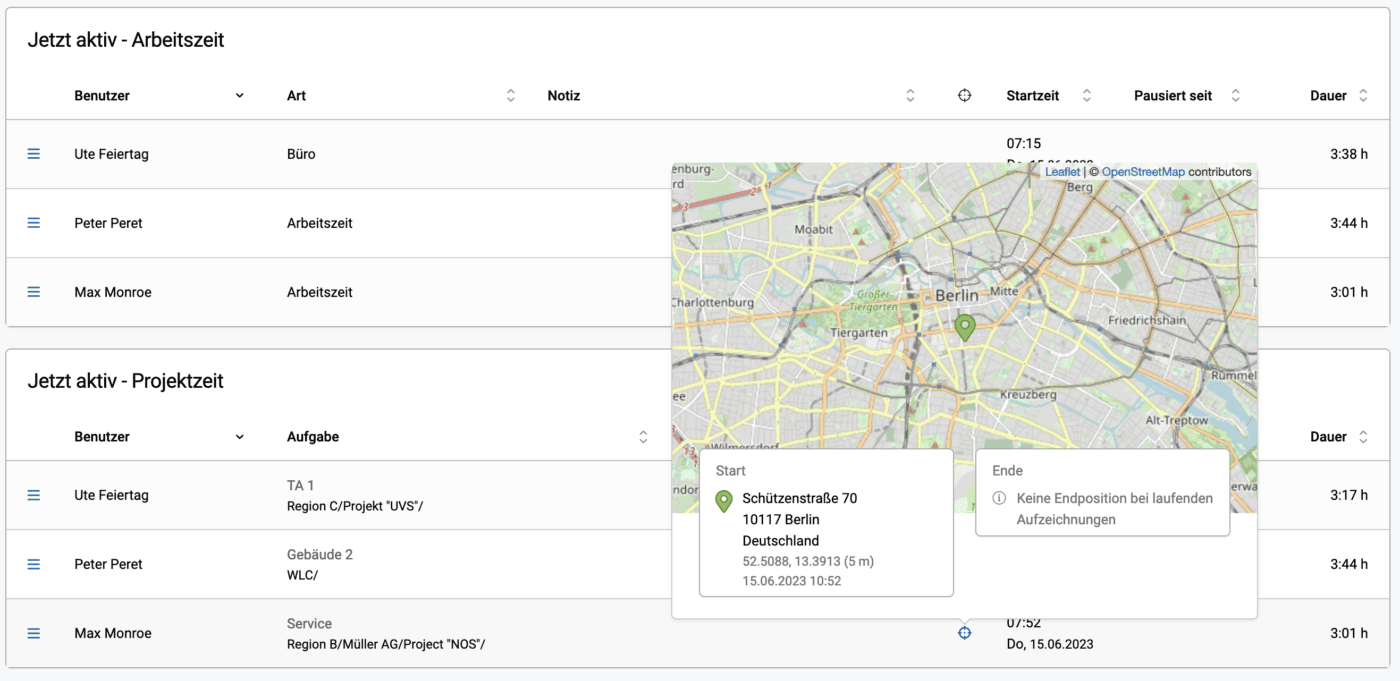The height and width of the screenshot is (681, 1400).
Task: Sort by Startzeit column
Action: click(1087, 96)
